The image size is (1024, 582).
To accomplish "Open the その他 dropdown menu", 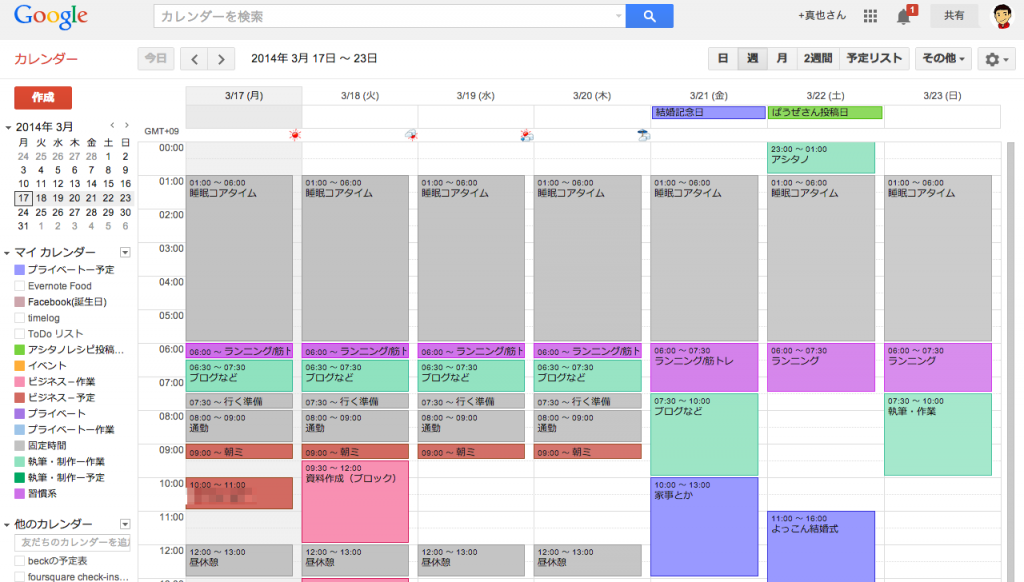I will point(943,59).
